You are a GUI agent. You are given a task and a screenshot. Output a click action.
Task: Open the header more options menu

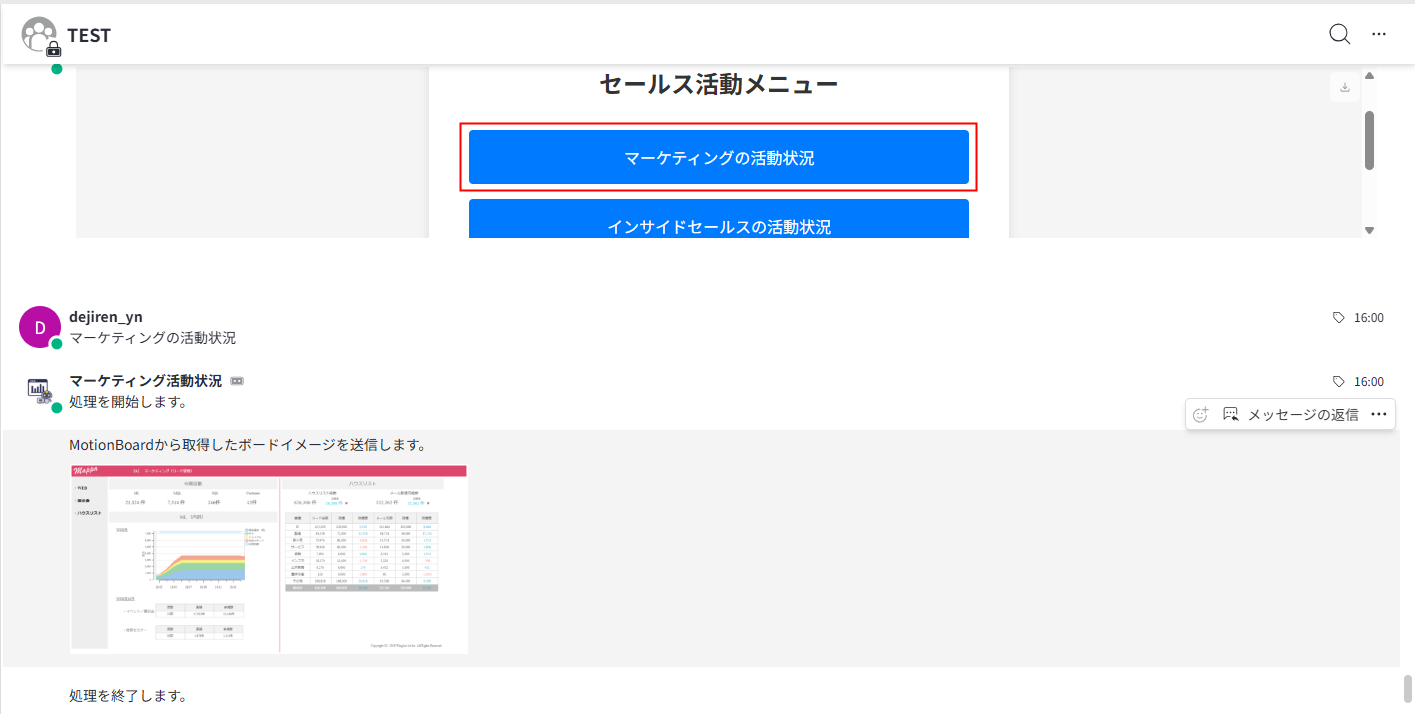pos(1379,34)
